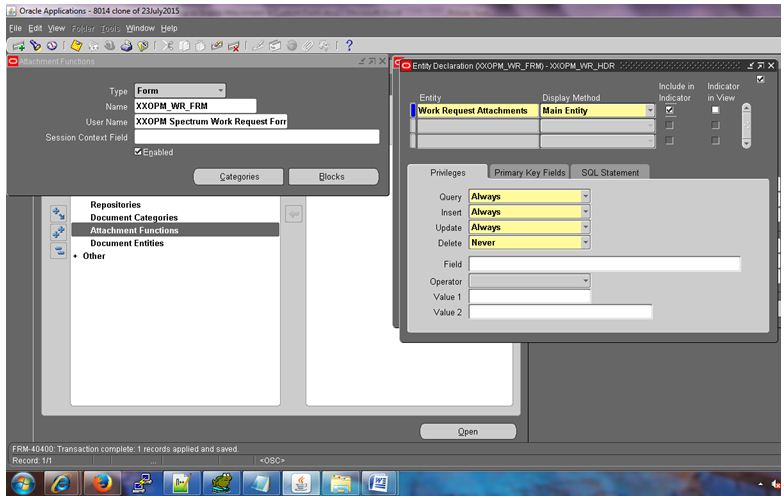Save using the yellow disk toolbar icon
Screen dimensions: 784x498
coord(76,46)
